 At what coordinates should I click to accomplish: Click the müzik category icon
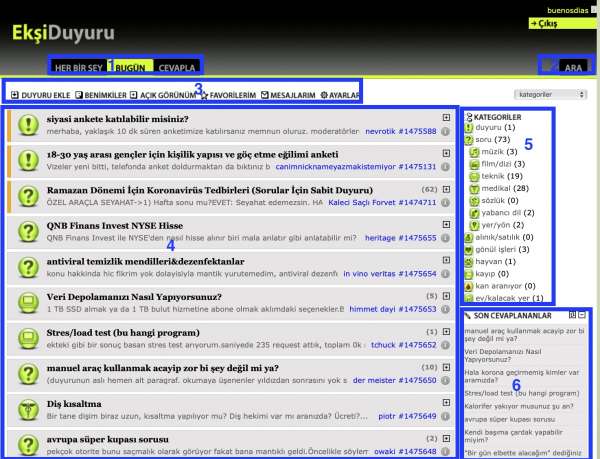click(474, 152)
